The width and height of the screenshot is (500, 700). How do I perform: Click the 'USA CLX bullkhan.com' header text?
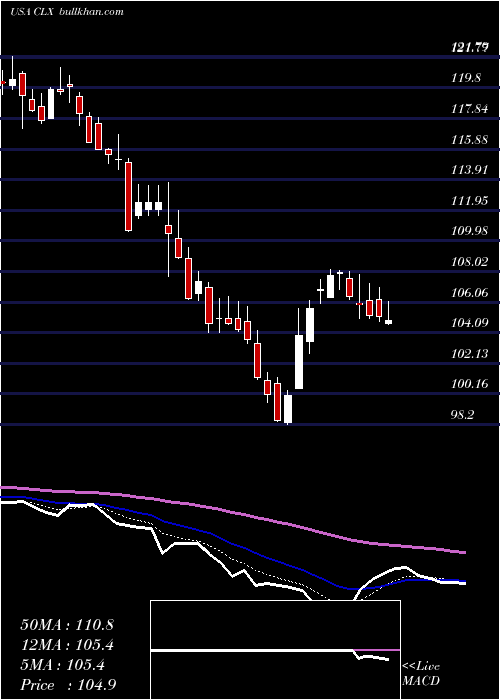(x=67, y=12)
